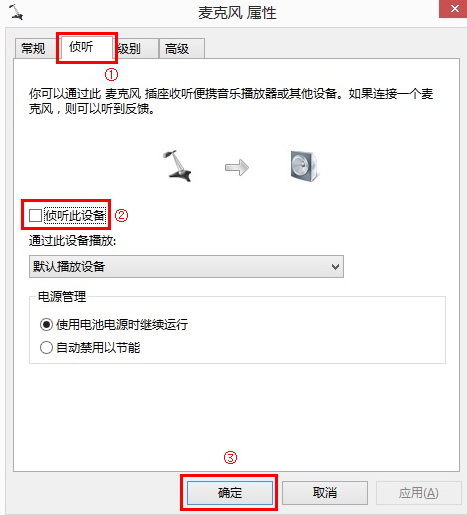Select 使用电池电源时继续运行 radio option
The image size is (467, 515).
(46, 324)
